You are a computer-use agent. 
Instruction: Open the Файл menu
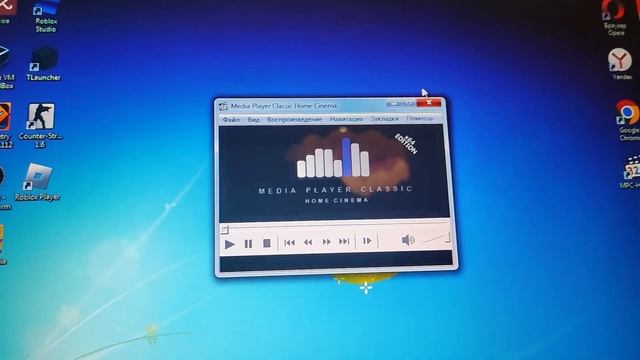tap(231, 120)
